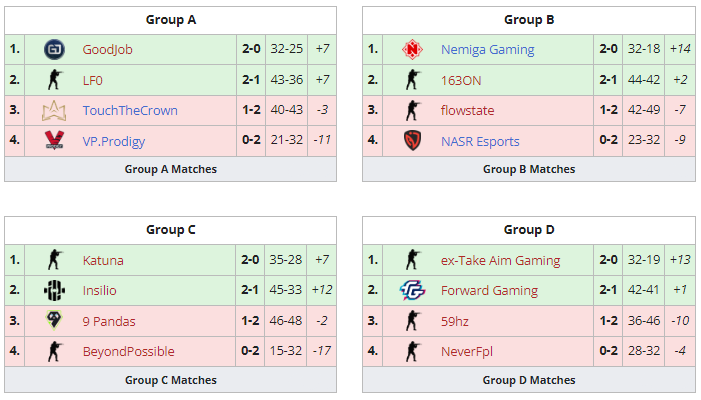Image resolution: width=701 pixels, height=400 pixels.
Task: Click the 9 Pandas team logo
Action: click(x=54, y=321)
